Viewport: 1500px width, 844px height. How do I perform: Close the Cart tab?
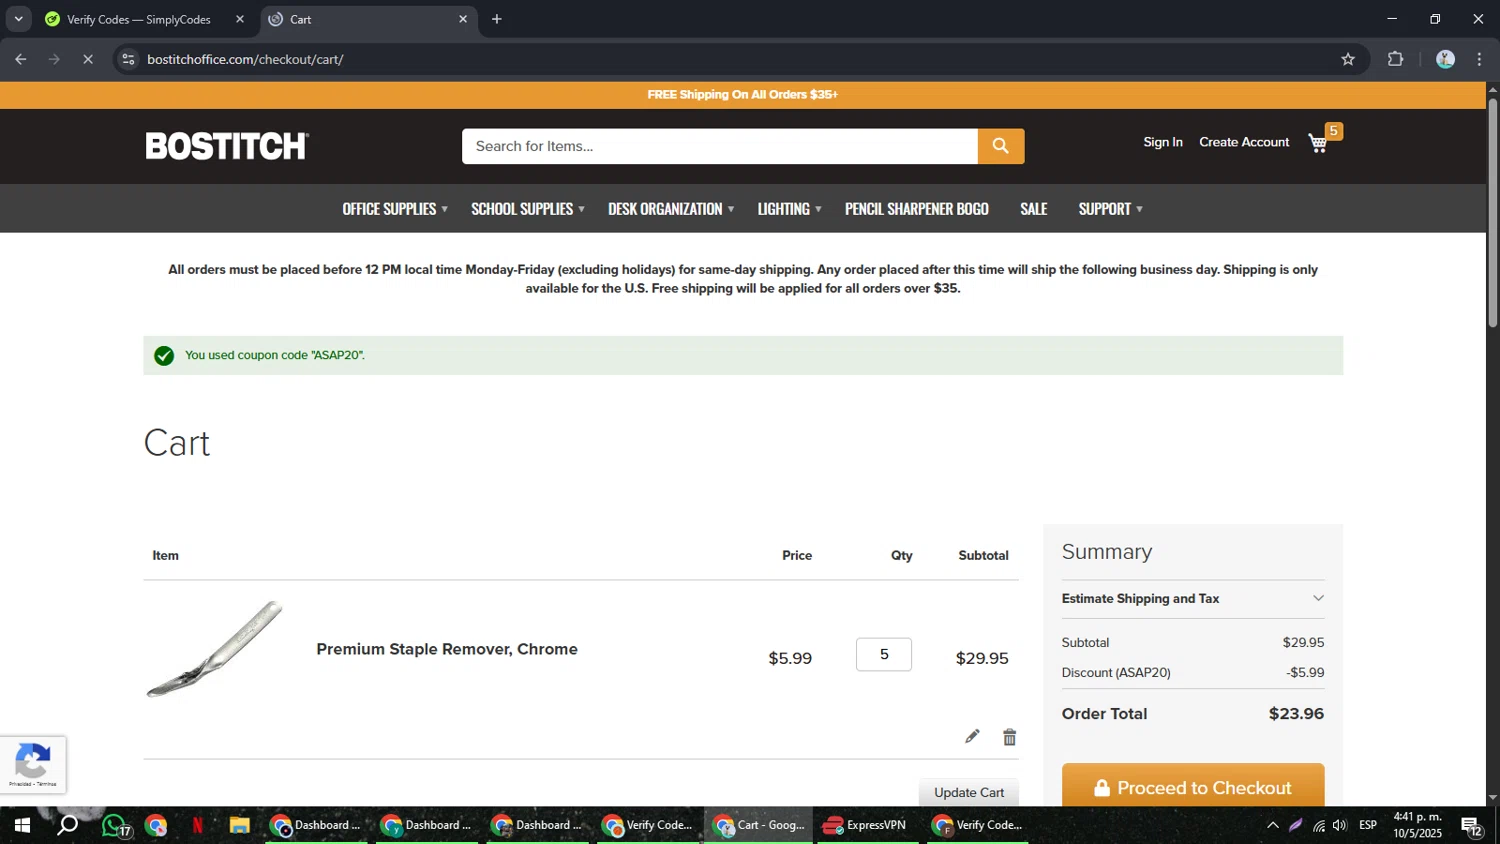(463, 19)
